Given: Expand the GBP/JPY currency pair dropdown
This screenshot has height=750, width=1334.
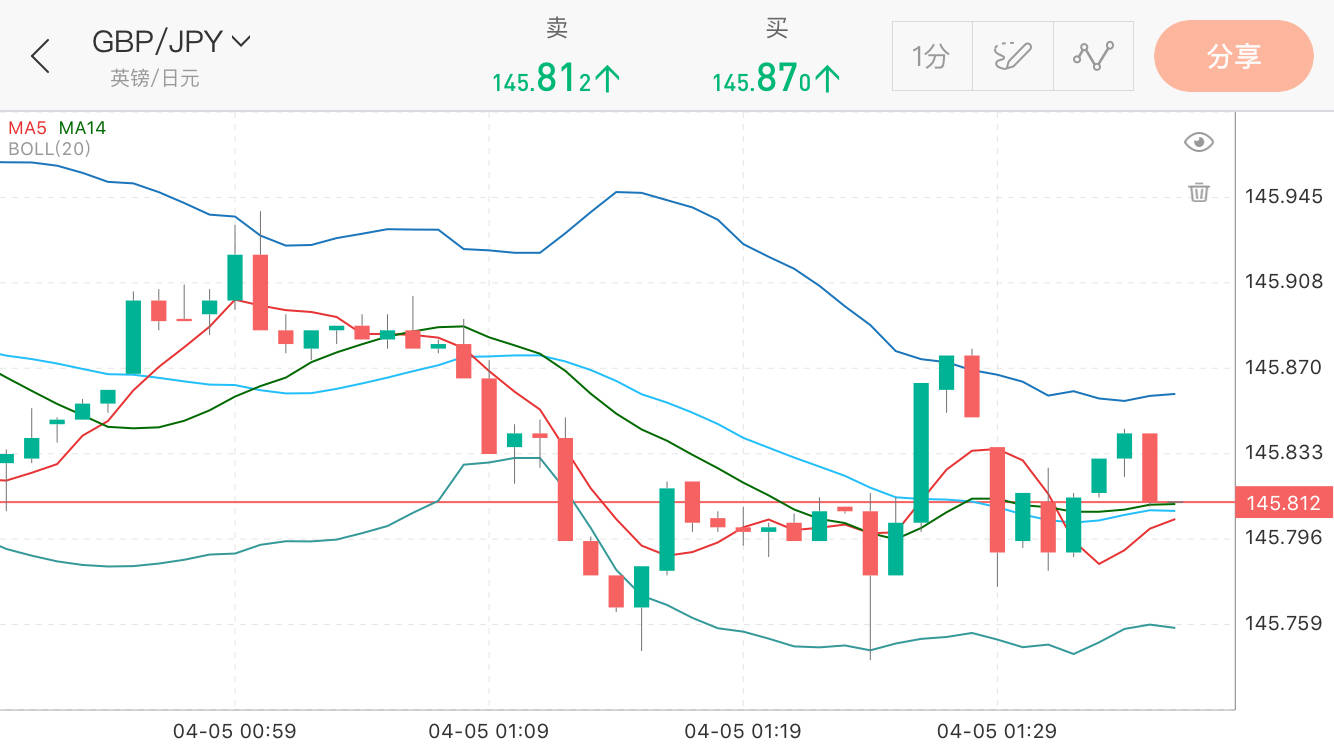Looking at the screenshot, I should pos(241,41).
